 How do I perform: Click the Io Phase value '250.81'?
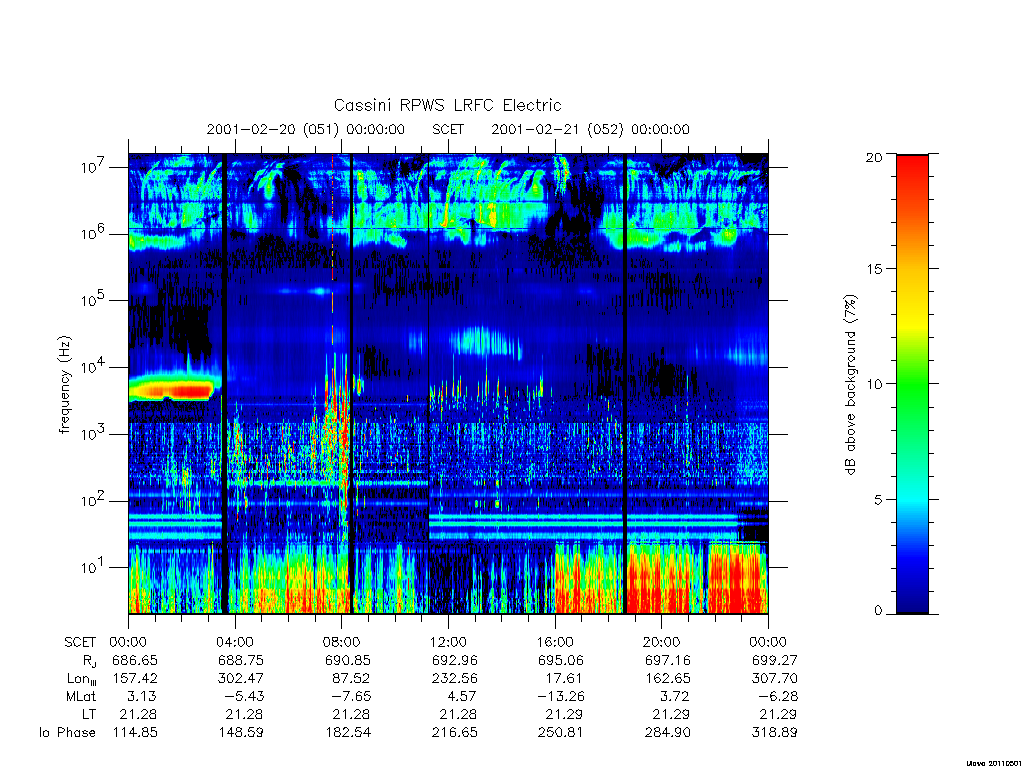click(x=560, y=733)
